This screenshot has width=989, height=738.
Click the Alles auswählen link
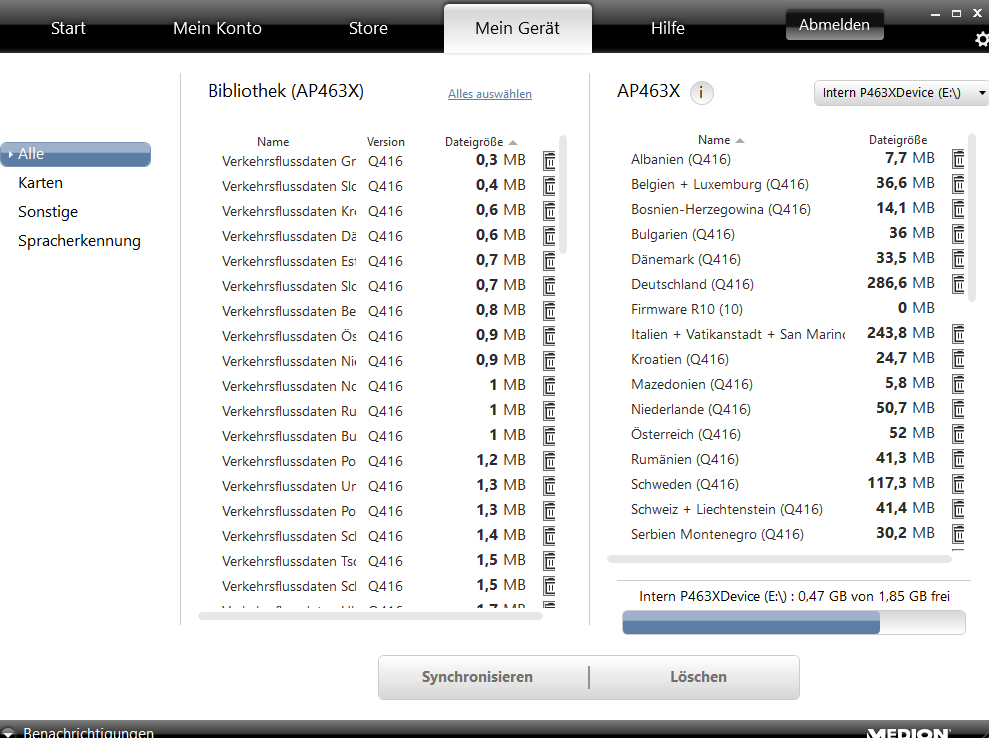pyautogui.click(x=490, y=94)
